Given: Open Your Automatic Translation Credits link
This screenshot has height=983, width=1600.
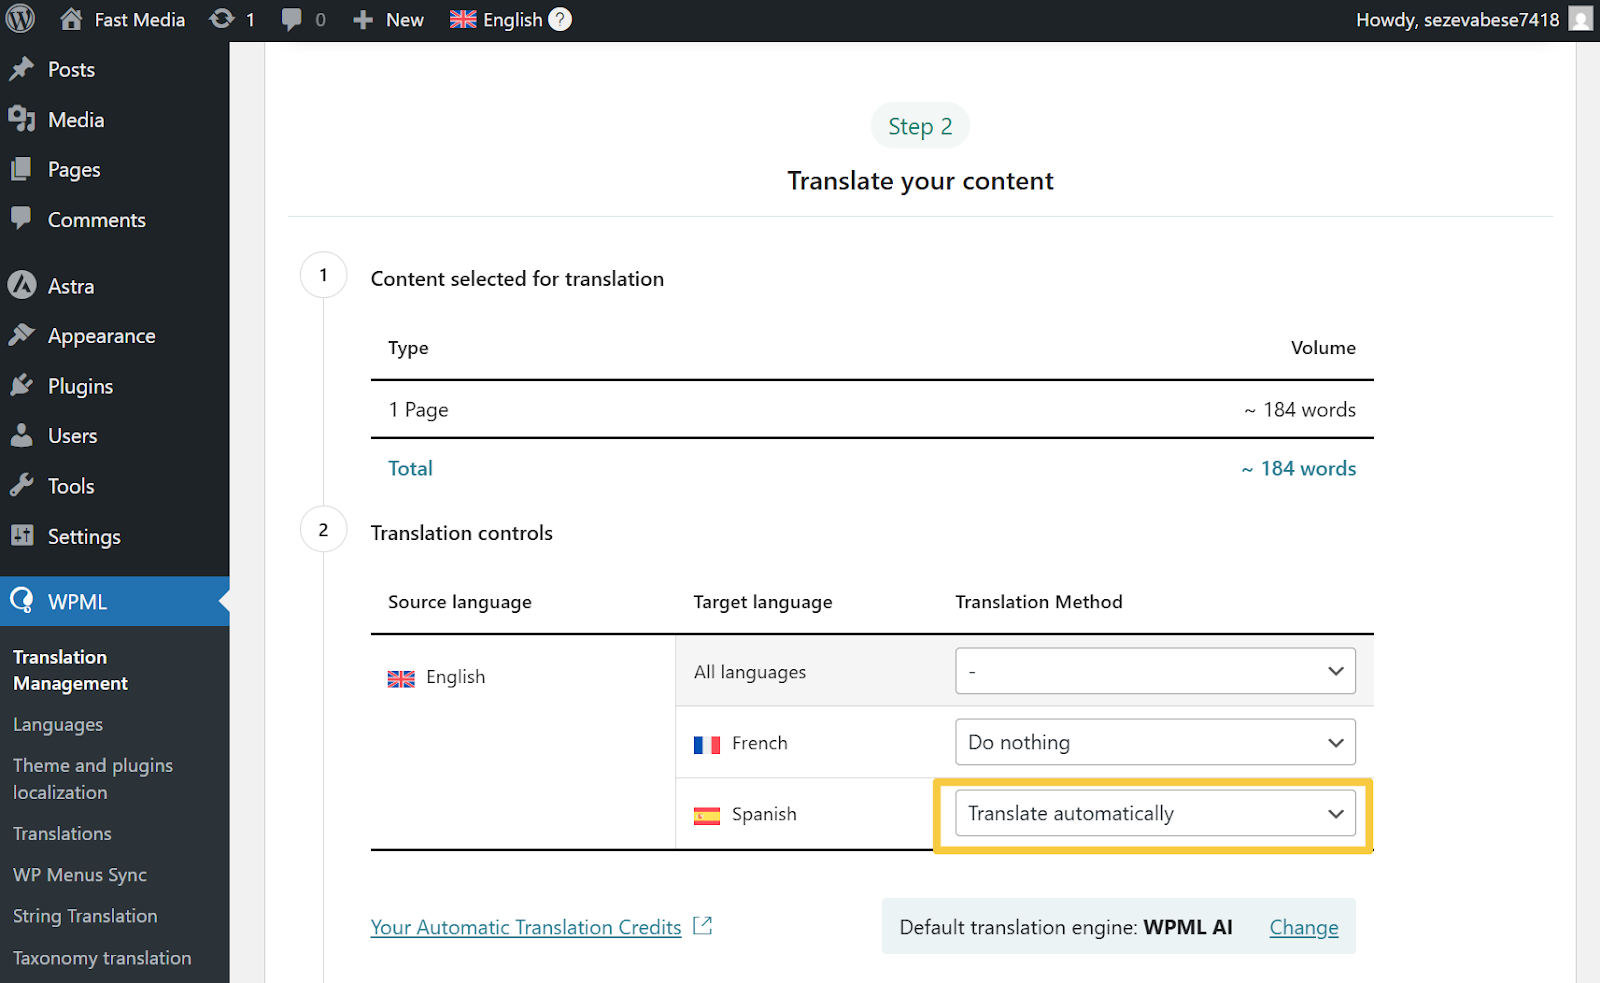Looking at the screenshot, I should [526, 927].
